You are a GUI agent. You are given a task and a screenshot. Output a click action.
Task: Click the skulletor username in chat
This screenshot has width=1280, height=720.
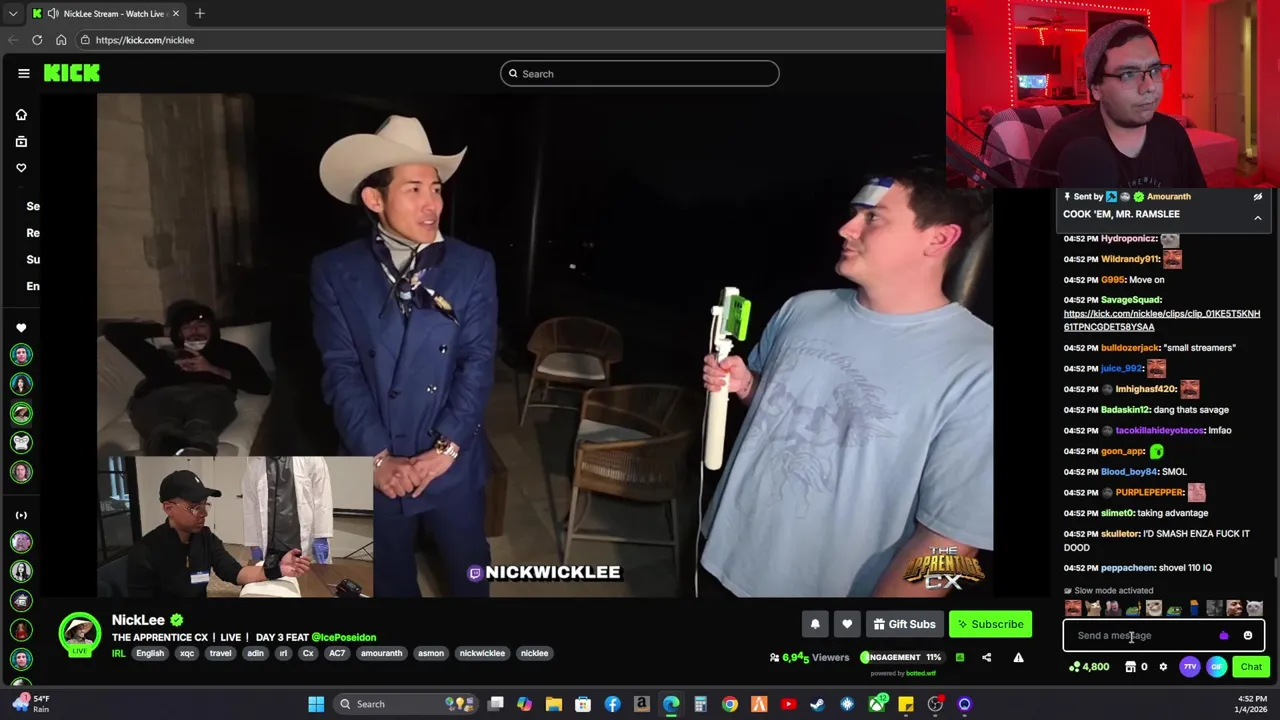pyautogui.click(x=1120, y=533)
